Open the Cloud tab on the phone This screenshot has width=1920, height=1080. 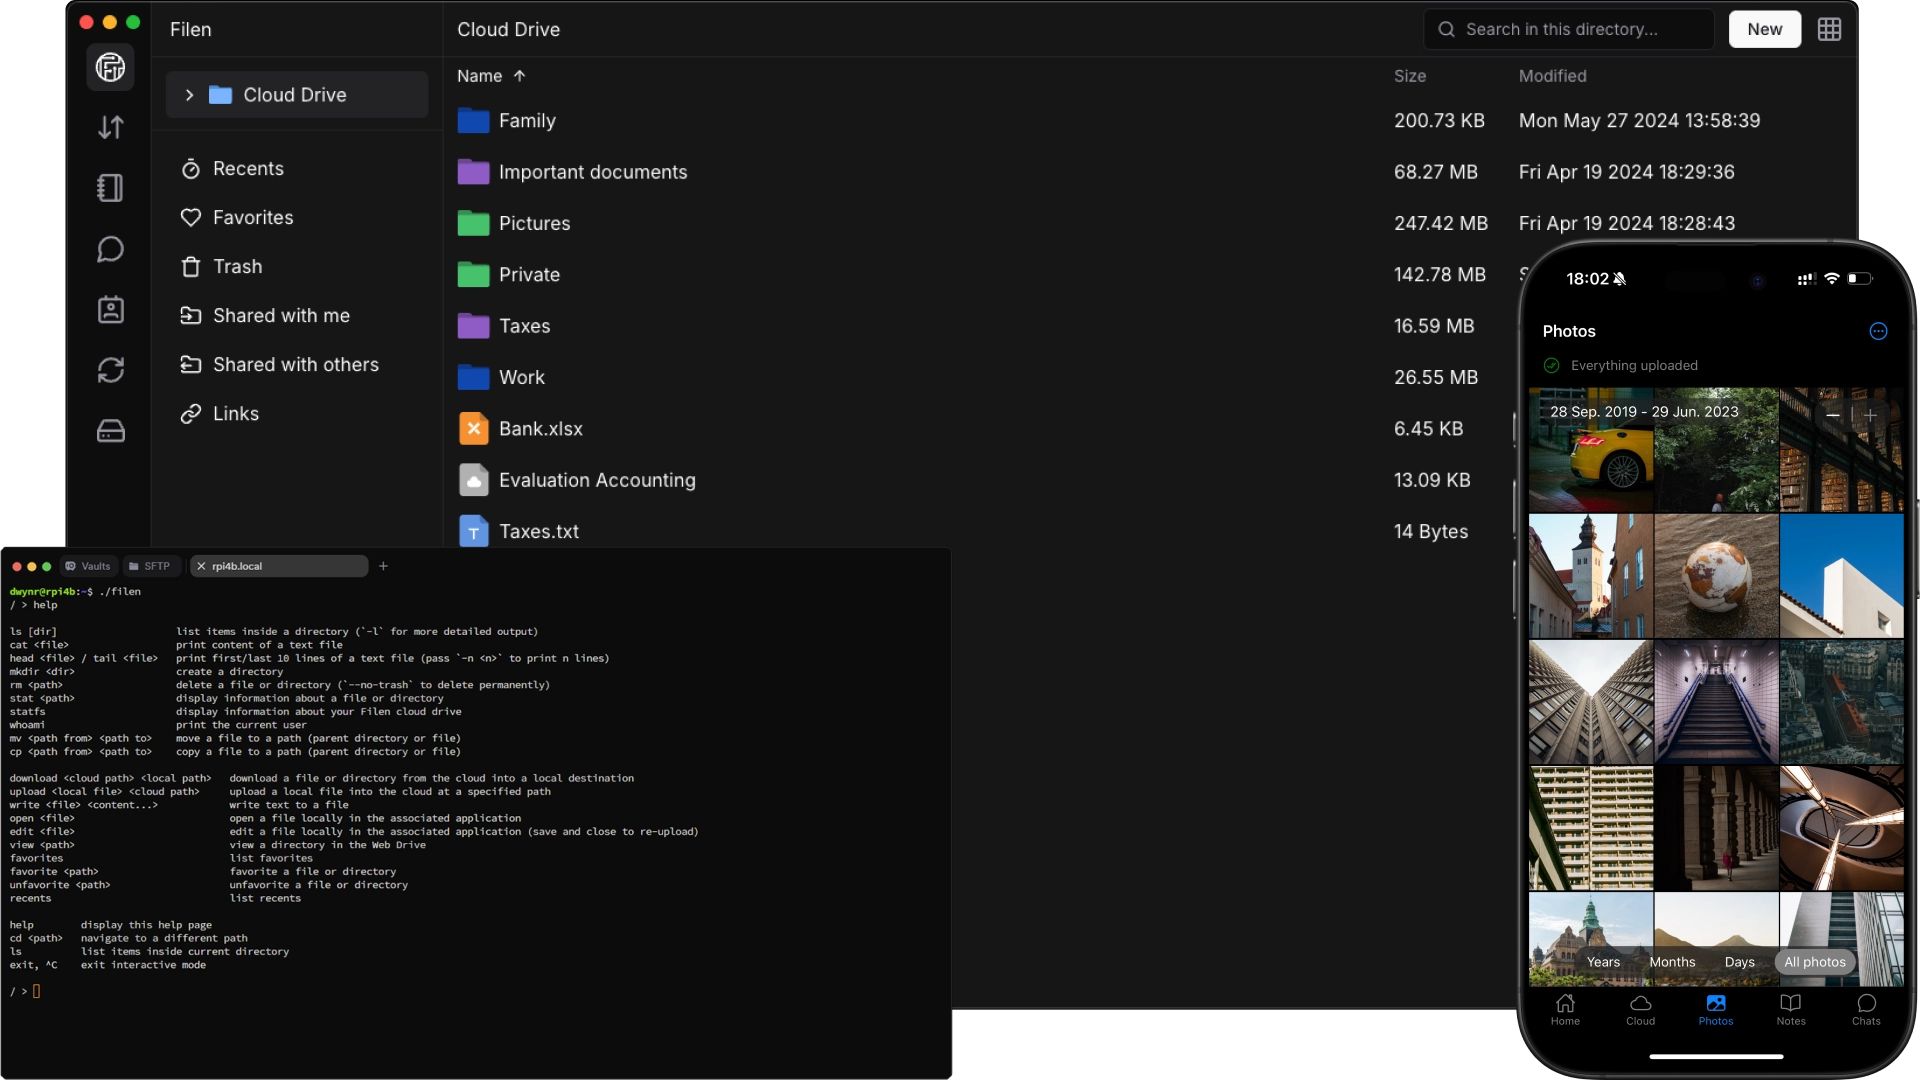(1640, 1010)
